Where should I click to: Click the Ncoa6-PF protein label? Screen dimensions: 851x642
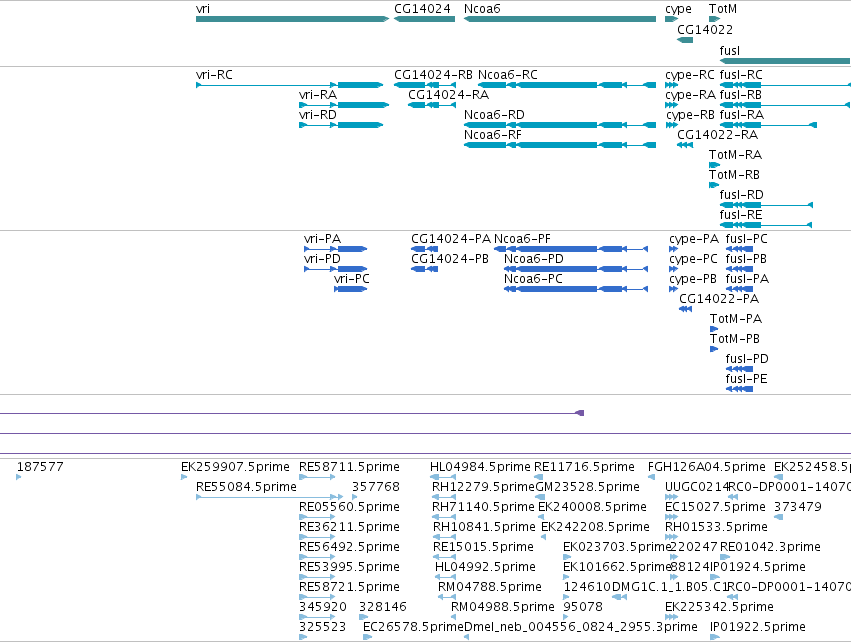(x=522, y=239)
